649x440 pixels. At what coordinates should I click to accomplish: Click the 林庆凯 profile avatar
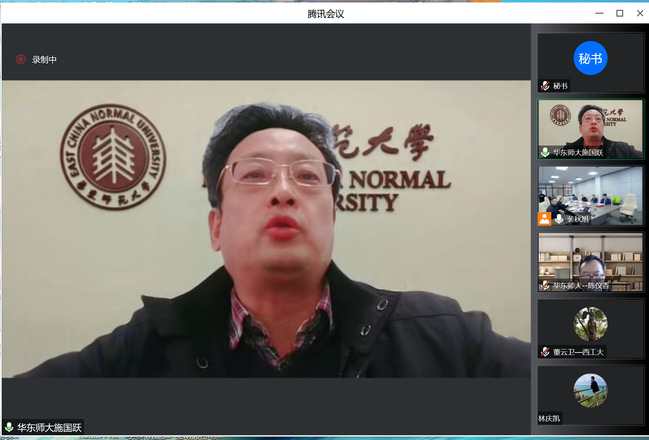pyautogui.click(x=590, y=390)
